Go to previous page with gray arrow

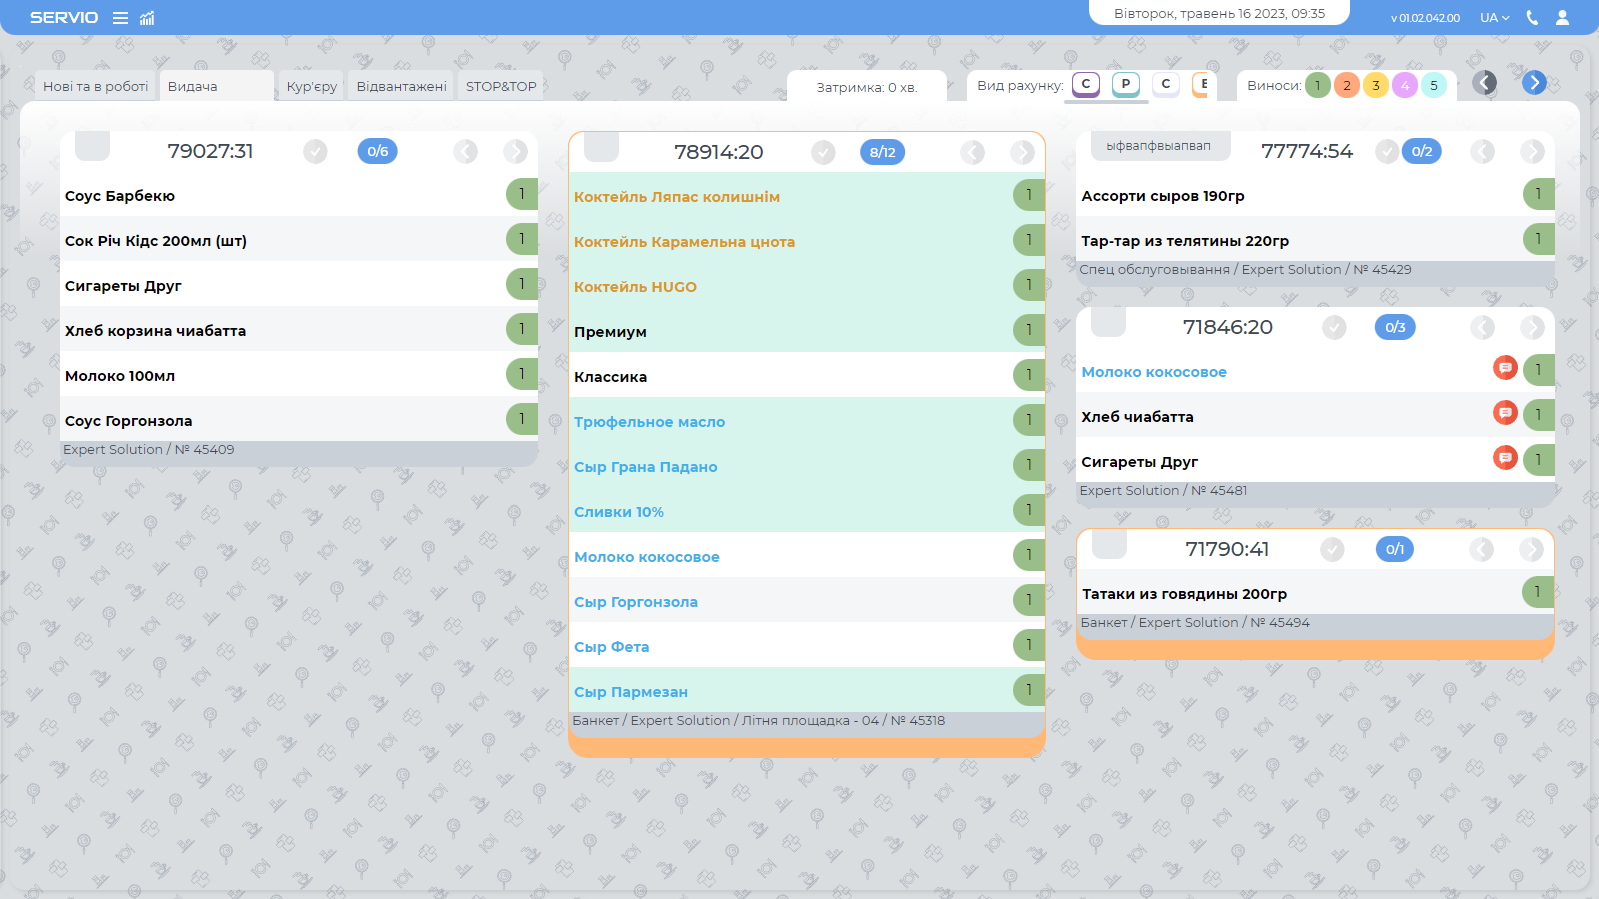(1485, 83)
